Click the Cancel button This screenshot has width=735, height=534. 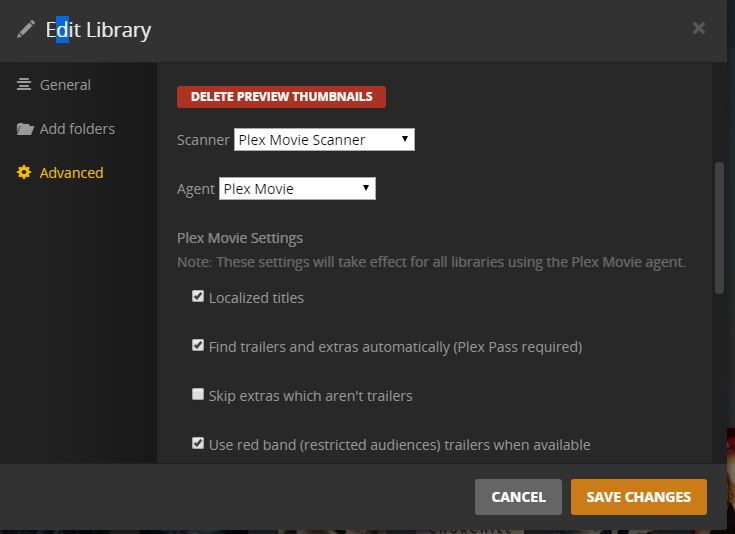pyautogui.click(x=518, y=497)
